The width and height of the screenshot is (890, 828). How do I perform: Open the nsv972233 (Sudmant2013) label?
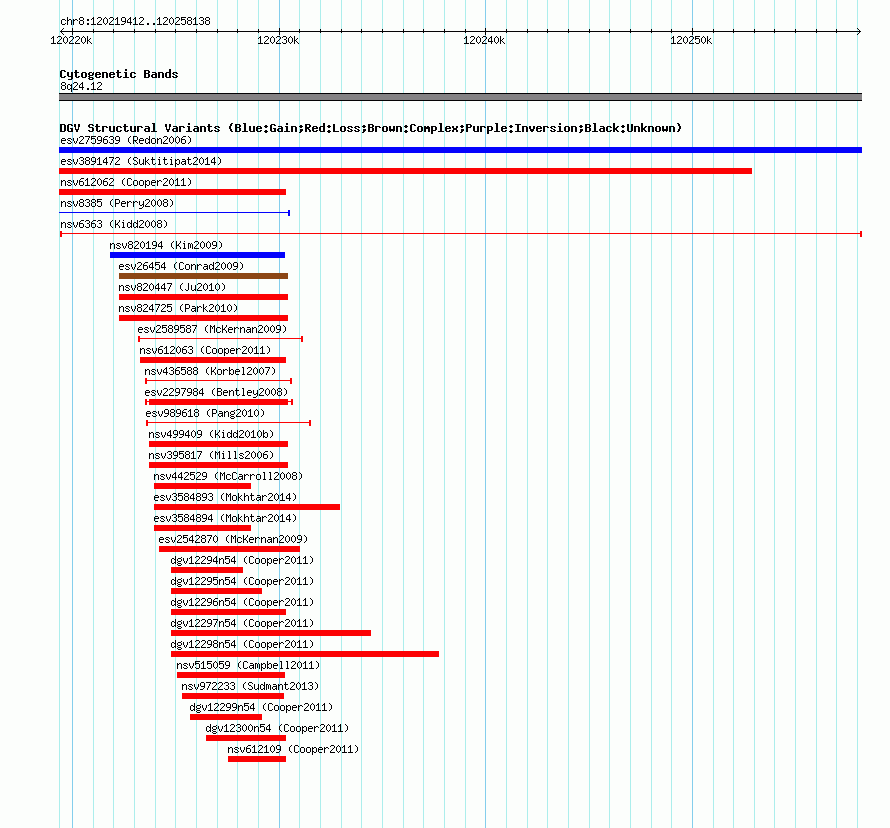pyautogui.click(x=250, y=686)
